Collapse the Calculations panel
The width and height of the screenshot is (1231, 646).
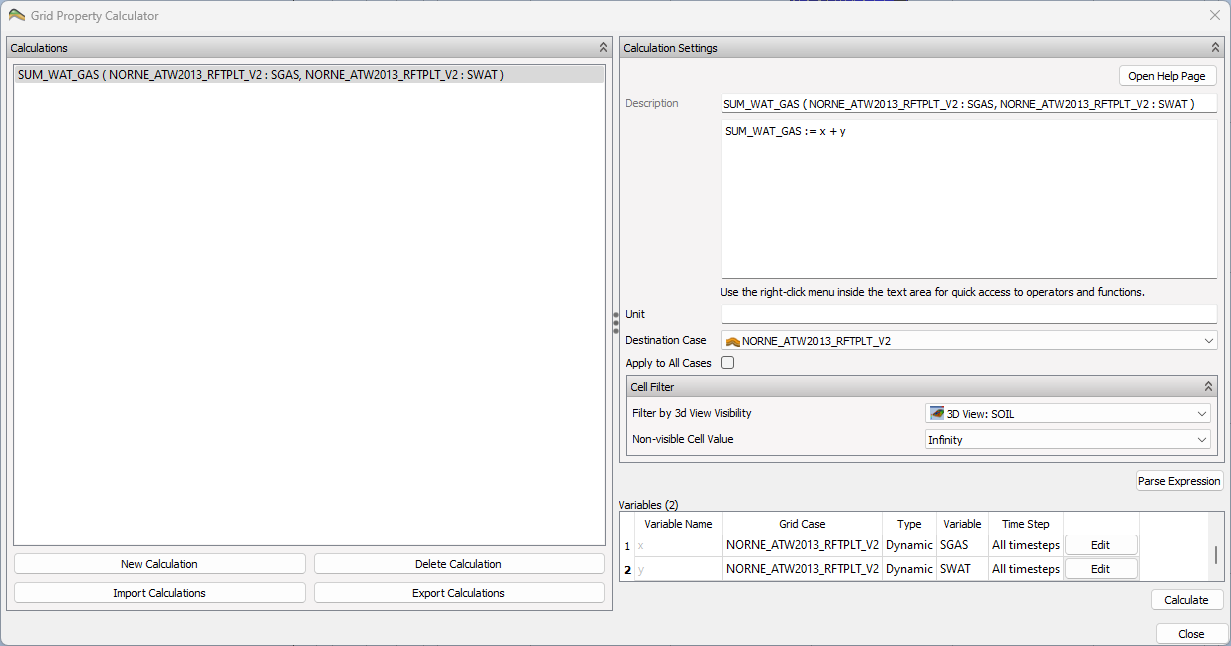coord(603,48)
